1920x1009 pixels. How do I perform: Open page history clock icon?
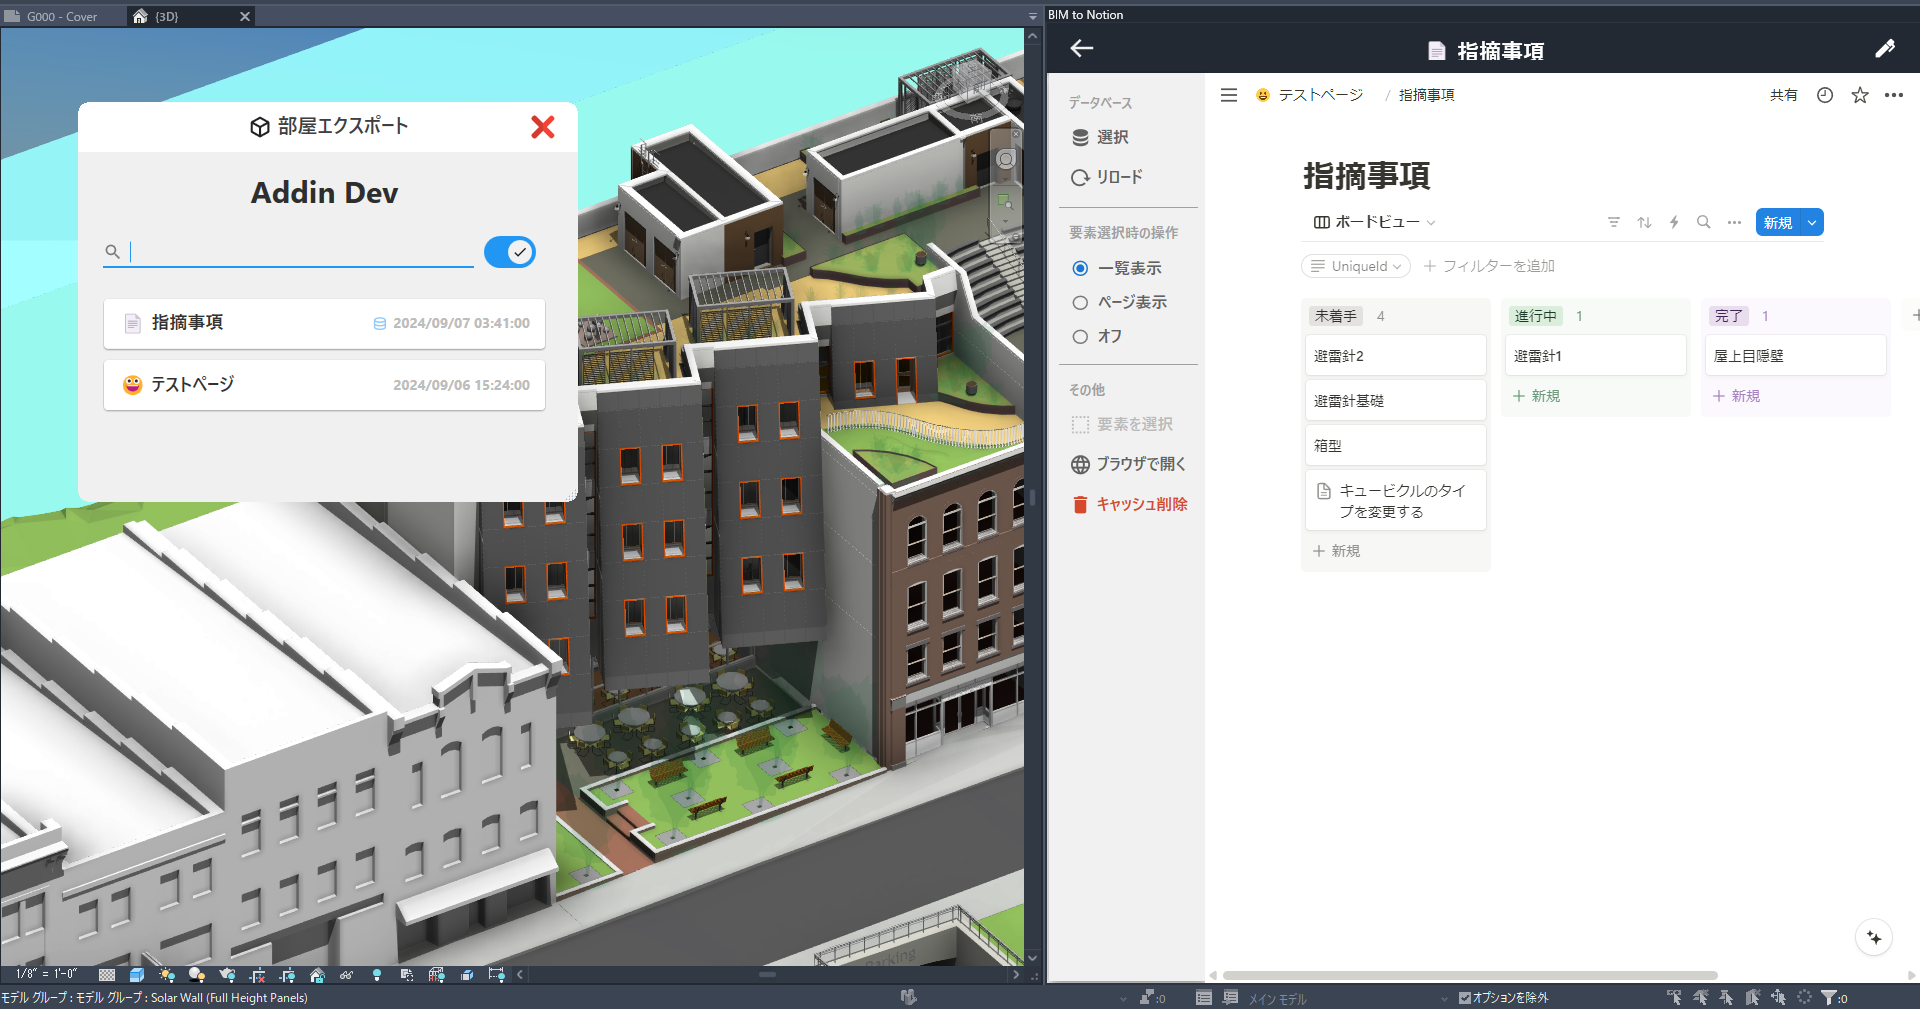pyautogui.click(x=1825, y=95)
